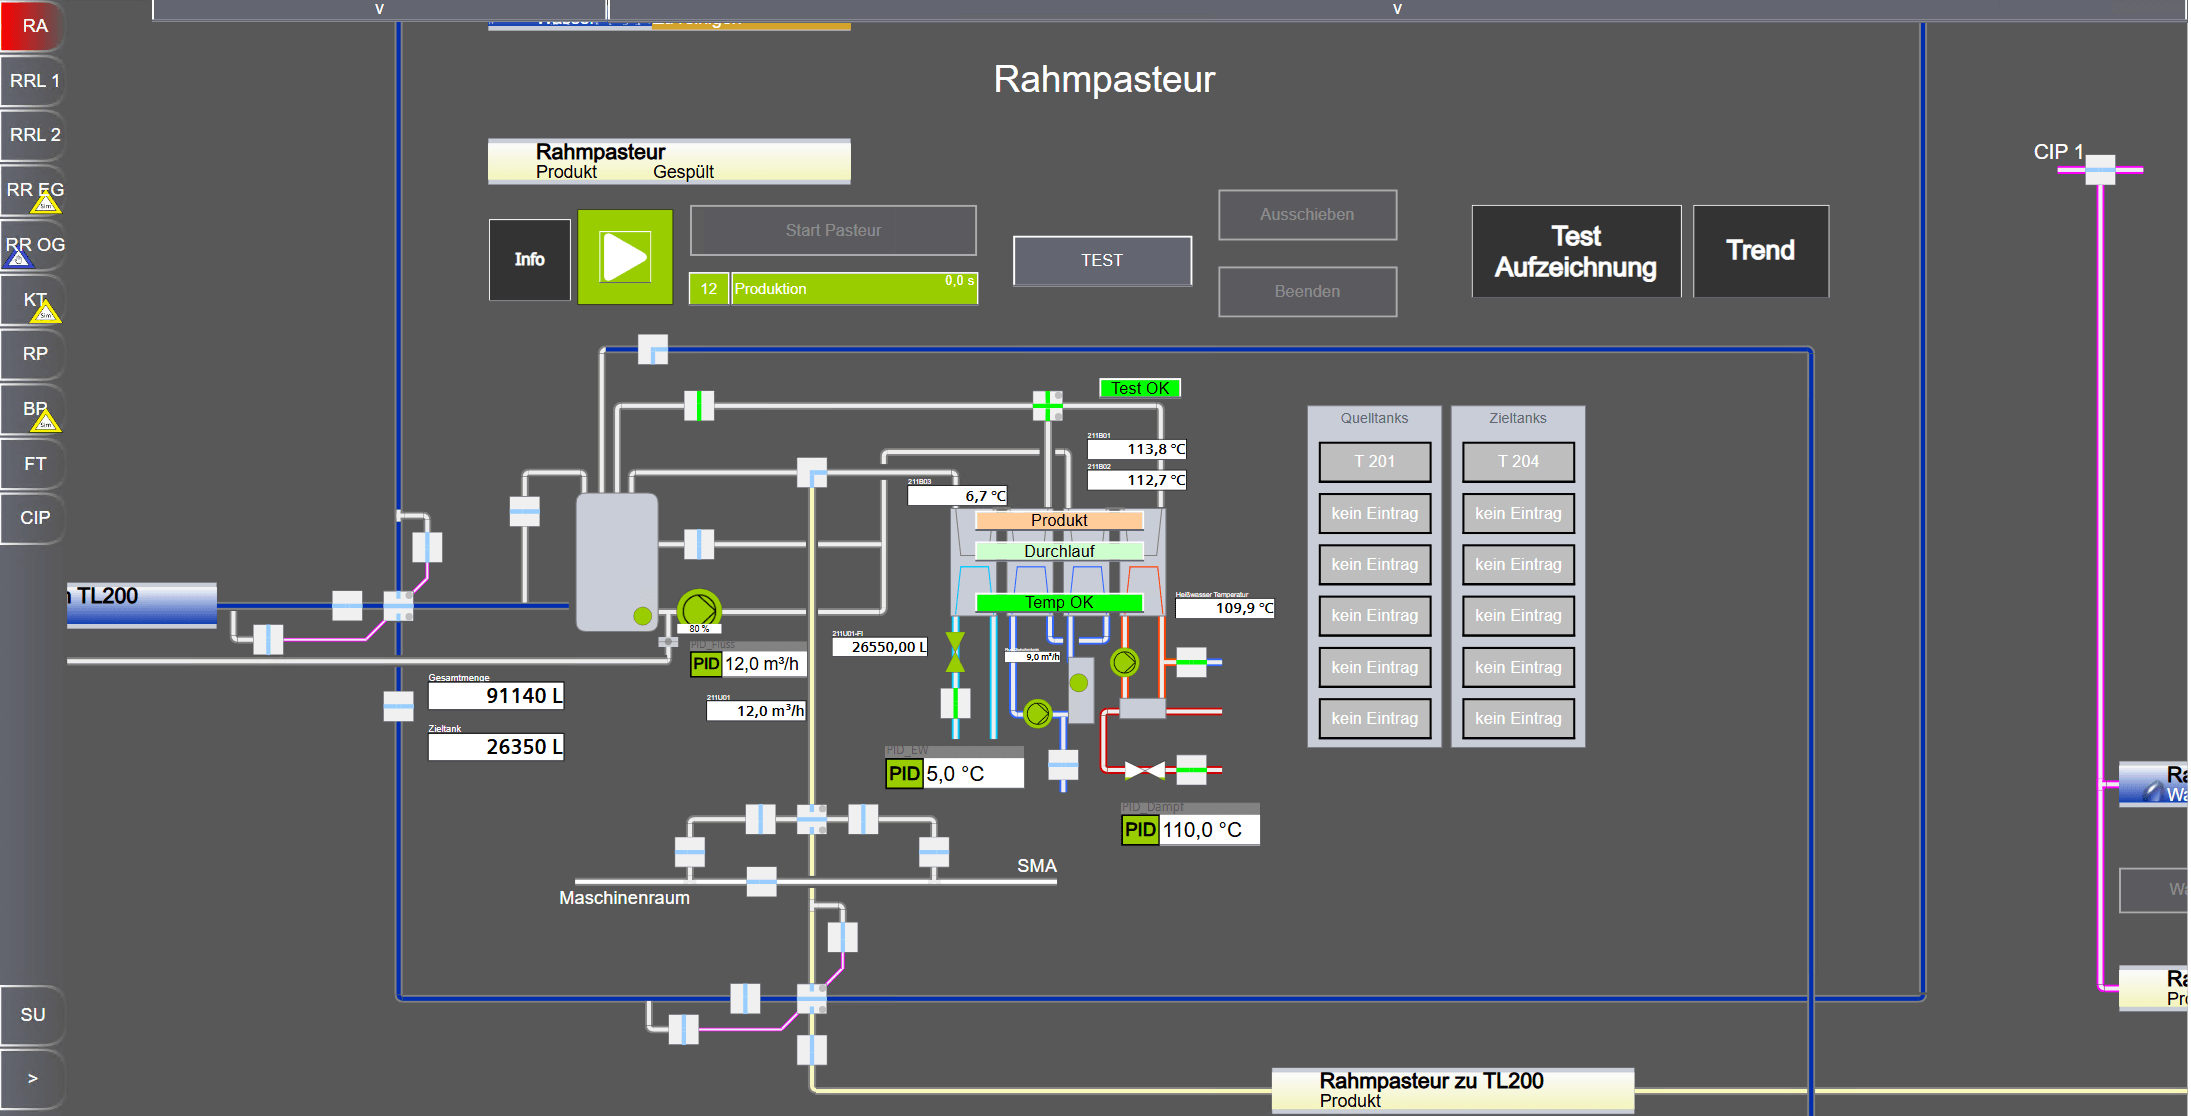Open the 5,0 °C PID controller

(x=954, y=773)
